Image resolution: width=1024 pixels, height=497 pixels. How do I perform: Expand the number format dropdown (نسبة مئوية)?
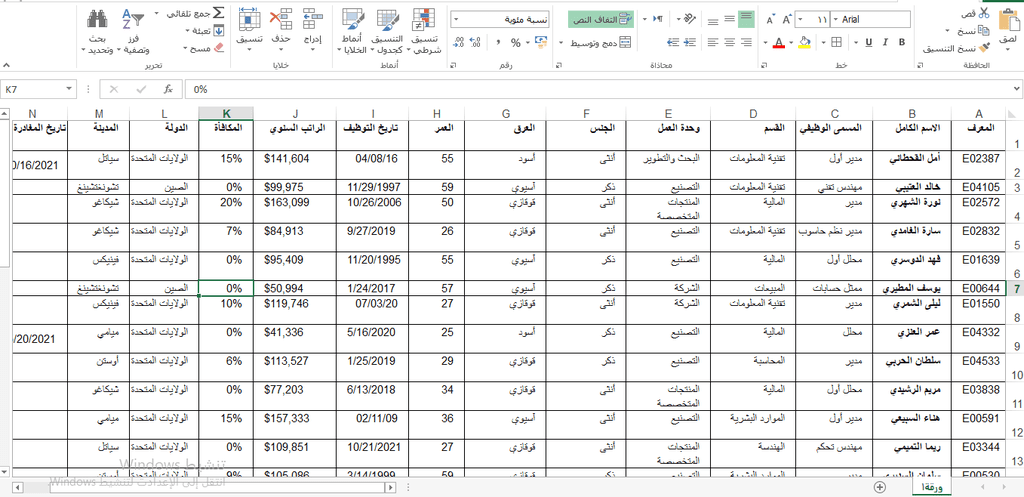point(456,19)
